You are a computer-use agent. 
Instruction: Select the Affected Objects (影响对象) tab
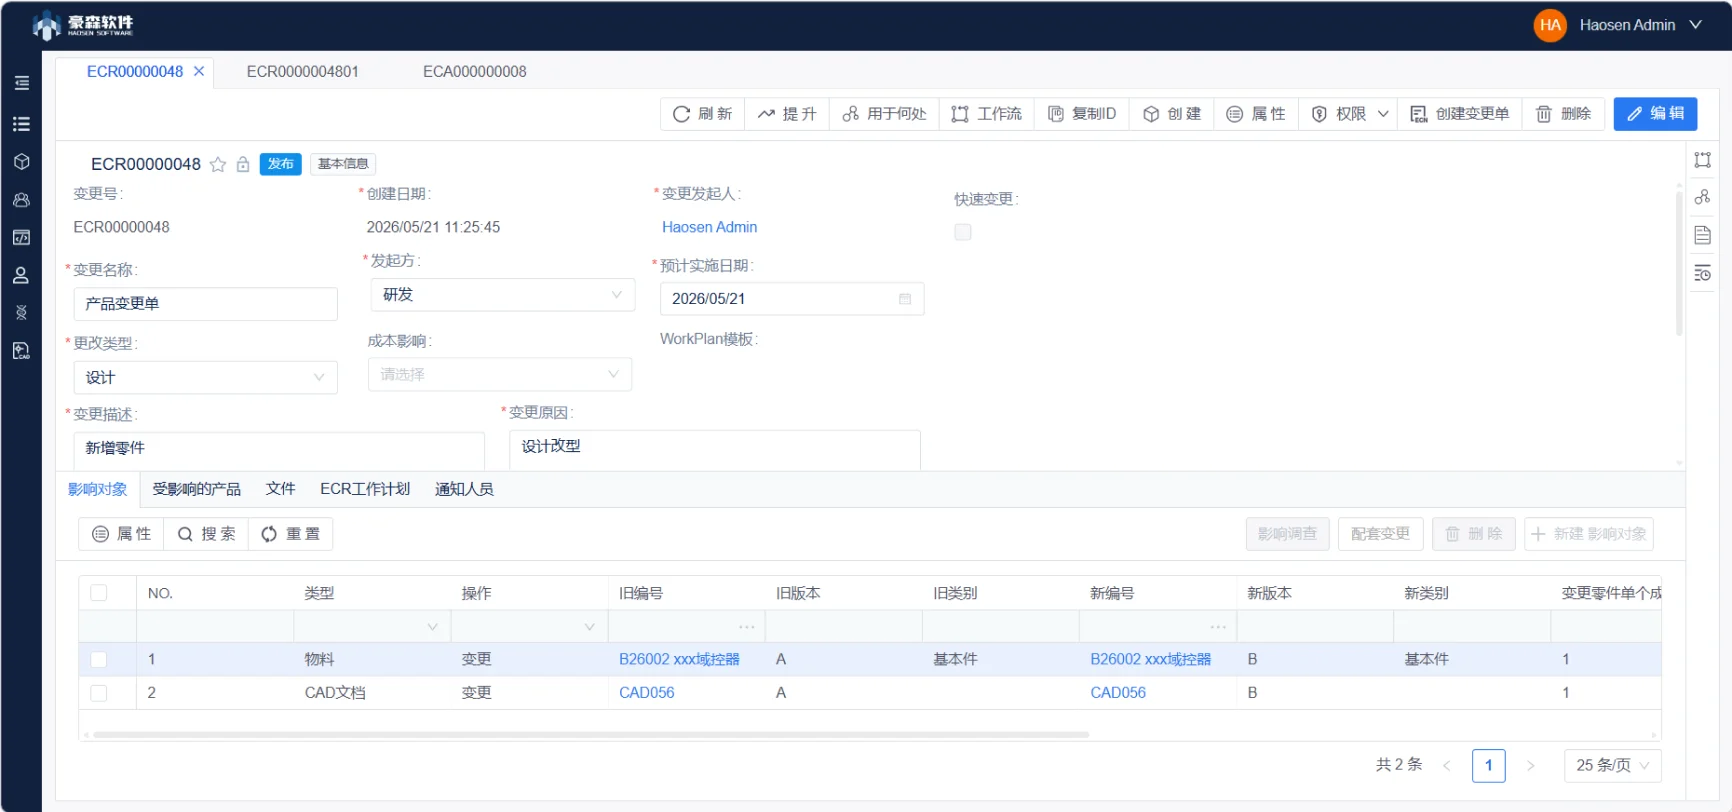(x=98, y=489)
